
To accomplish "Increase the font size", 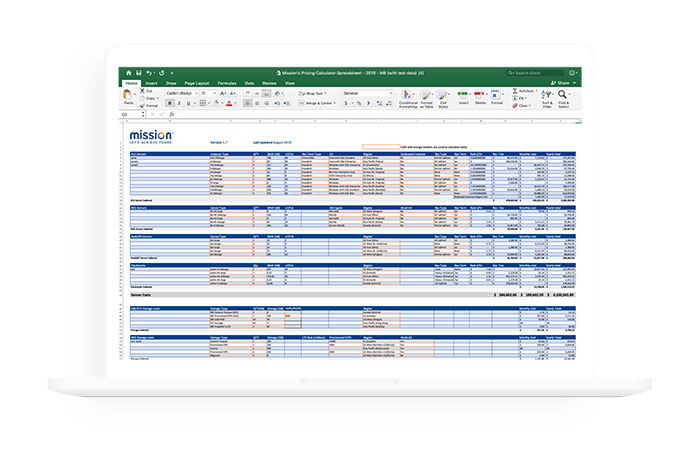I will [223, 93].
